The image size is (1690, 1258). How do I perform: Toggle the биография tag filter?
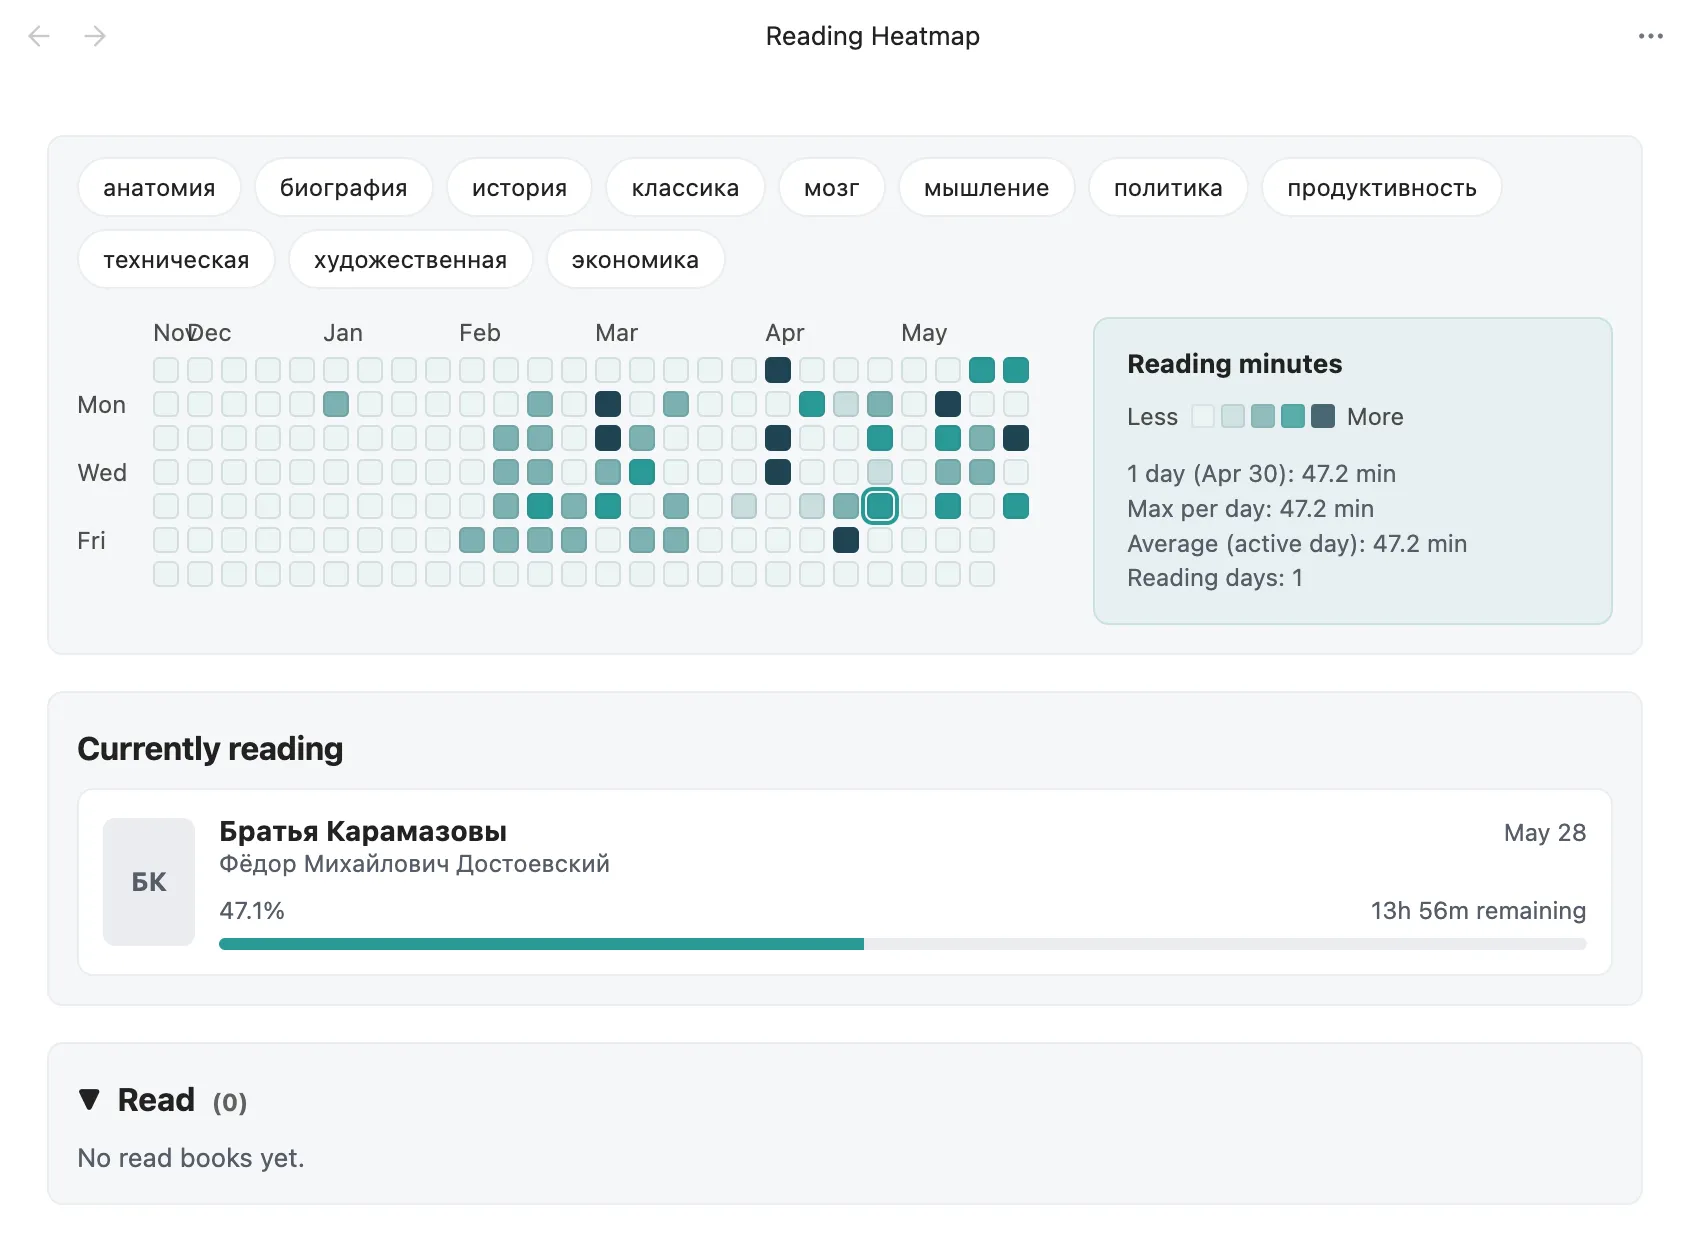tap(343, 188)
